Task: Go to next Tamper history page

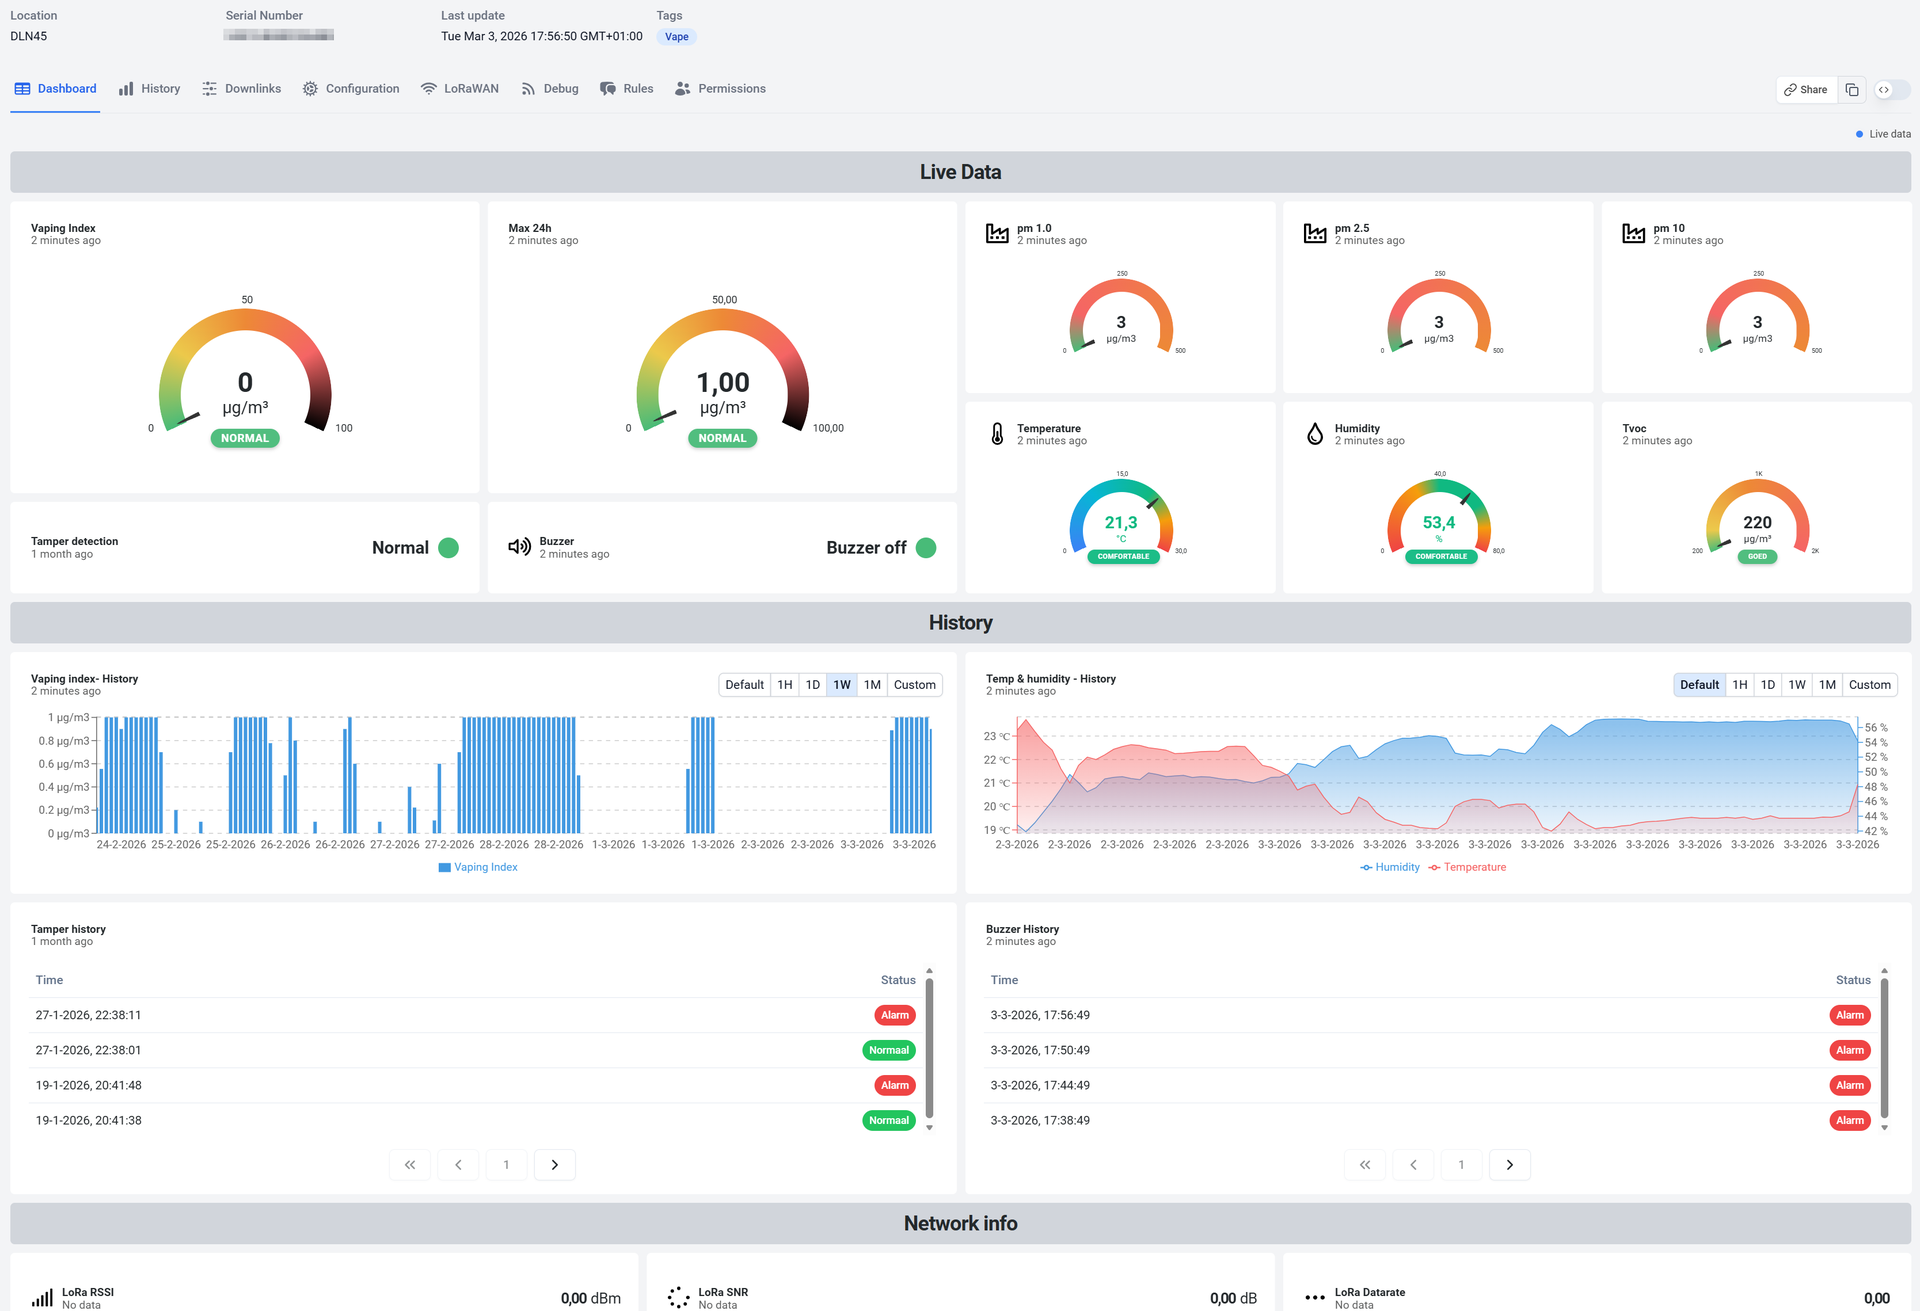Action: 555,1165
